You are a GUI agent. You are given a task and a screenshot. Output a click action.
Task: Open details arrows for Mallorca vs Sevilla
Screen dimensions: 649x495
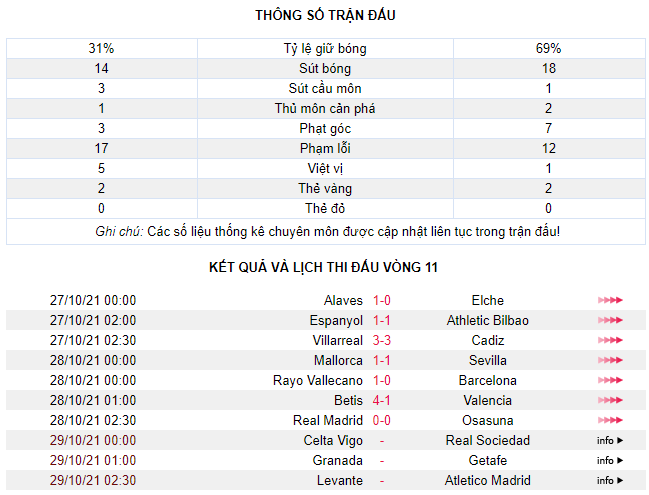tap(610, 360)
